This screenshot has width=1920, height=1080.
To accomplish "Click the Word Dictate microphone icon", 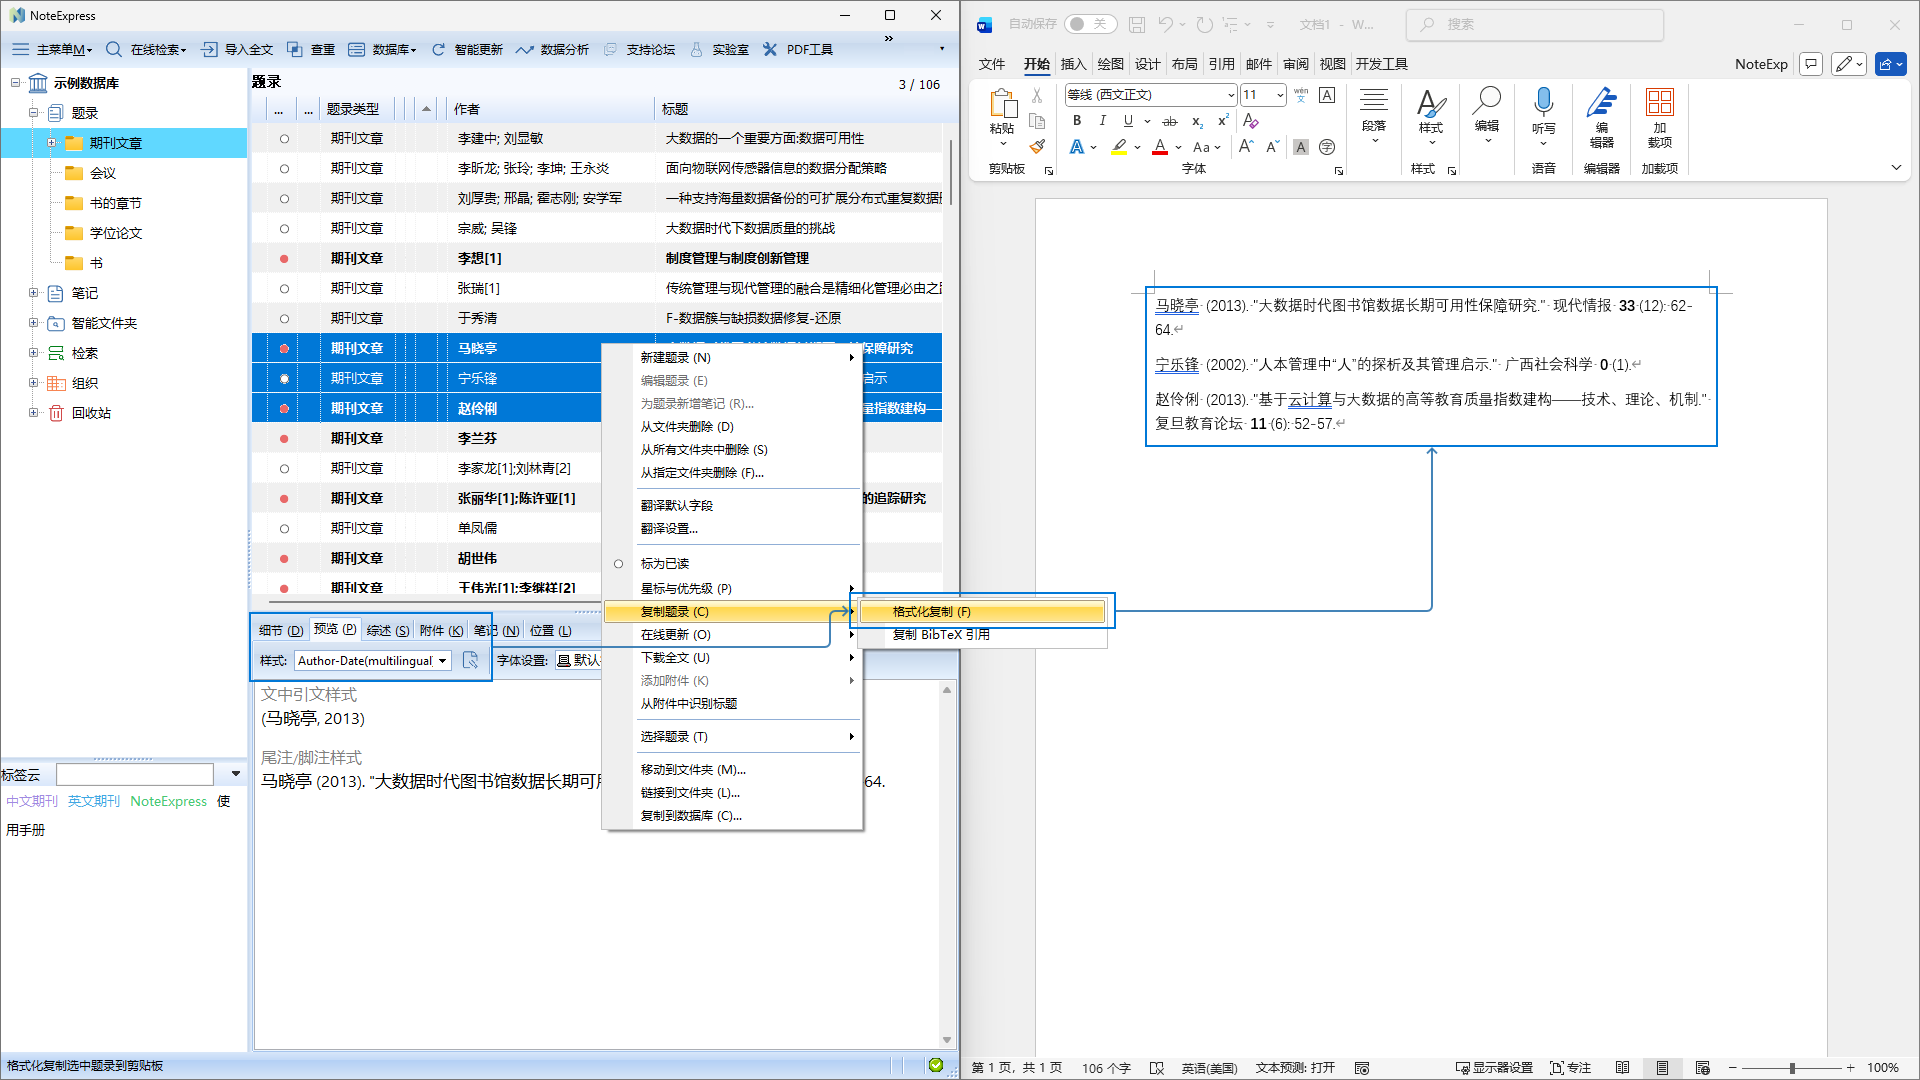I will click(x=1543, y=102).
